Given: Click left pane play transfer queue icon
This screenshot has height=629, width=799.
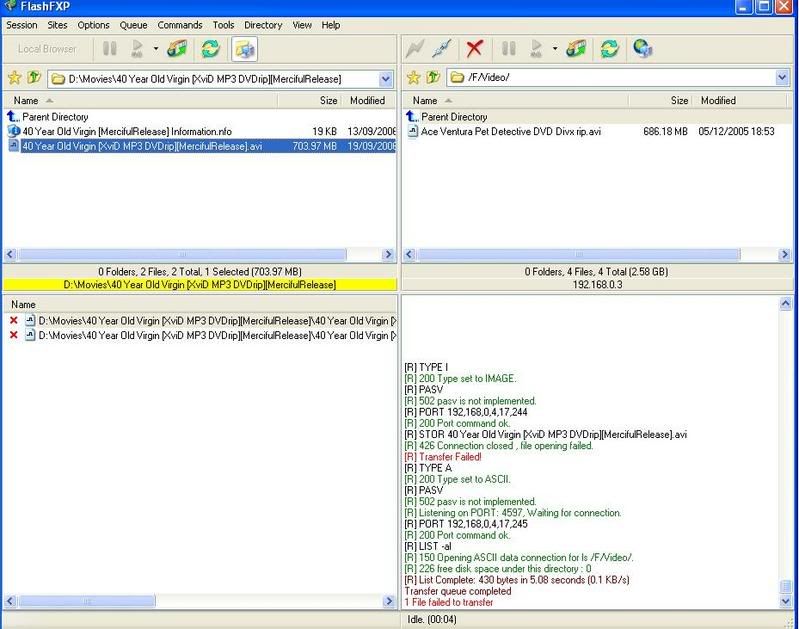Looking at the screenshot, I should pyautogui.click(x=137, y=49).
